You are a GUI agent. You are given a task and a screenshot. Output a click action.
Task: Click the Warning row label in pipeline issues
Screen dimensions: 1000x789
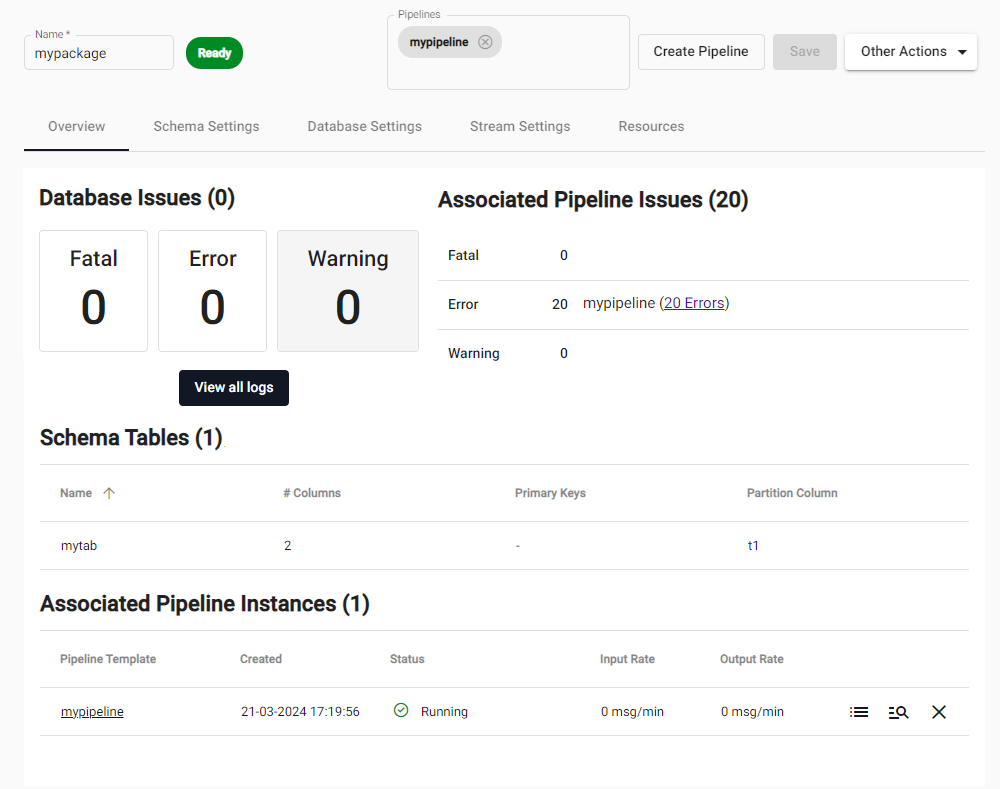point(474,353)
